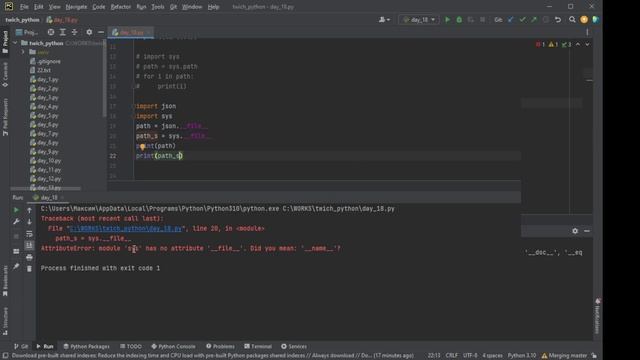Screen dimensions: 640x360
Task: Update project with the blue Git arrow
Action: (x=511, y=20)
